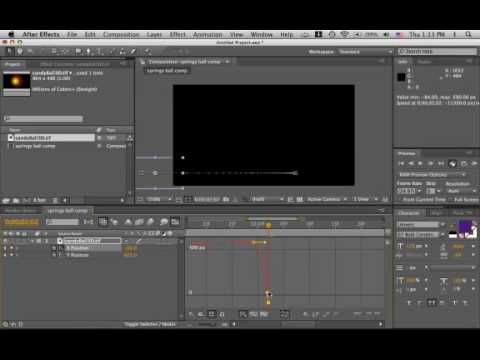Image resolution: width=480 pixels, height=360 pixels.
Task: Click Separate Dimensions button in graph editor
Action: pyautogui.click(x=284, y=314)
